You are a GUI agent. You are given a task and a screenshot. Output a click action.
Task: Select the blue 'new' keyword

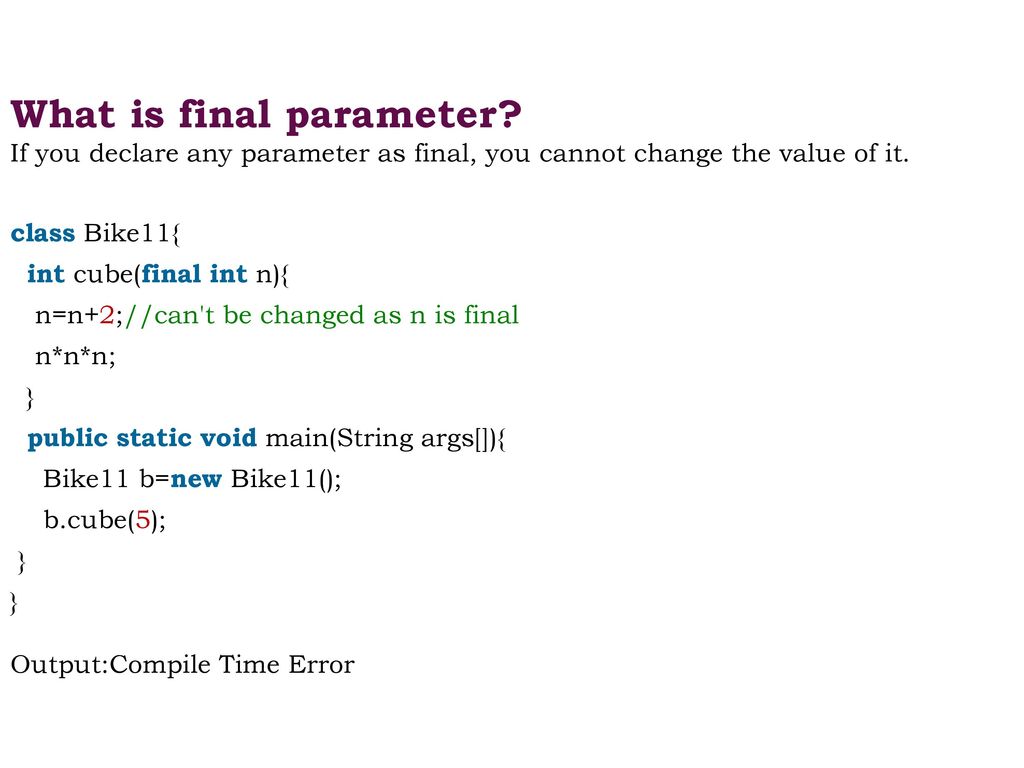196,480
